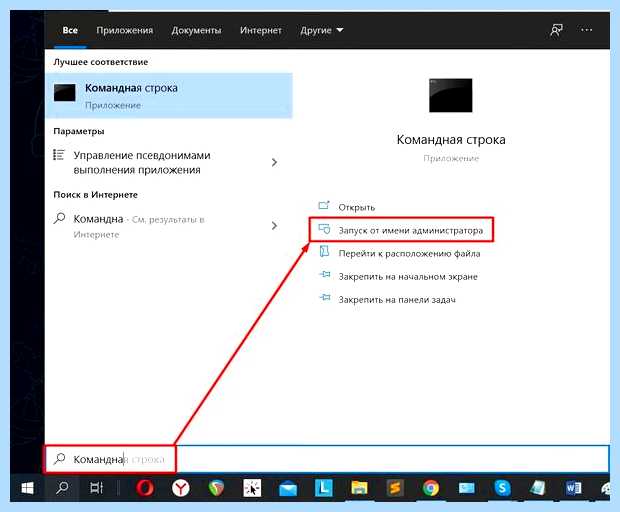Image resolution: width=620 pixels, height=512 pixels.
Task: Open Управление псевдонимами выполнения приложения setting
Action: pos(169,162)
